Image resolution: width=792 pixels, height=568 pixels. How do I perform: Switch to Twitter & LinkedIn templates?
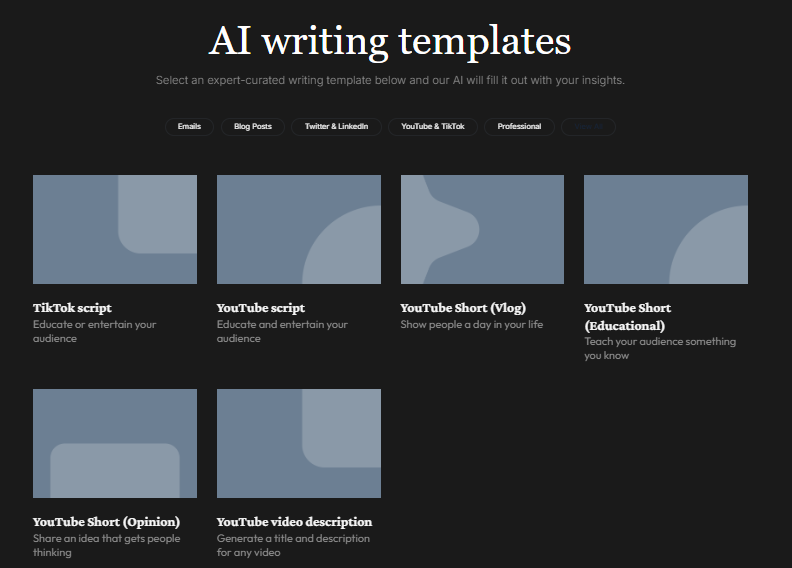pyautogui.click(x=336, y=127)
